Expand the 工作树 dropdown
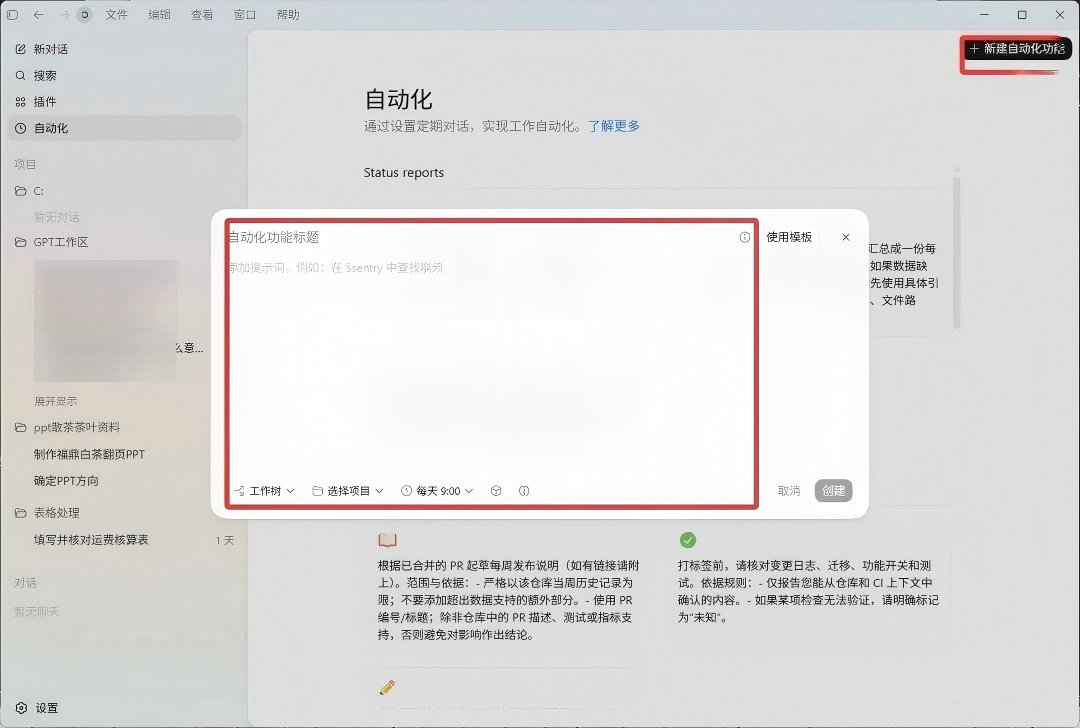1080x728 pixels. [264, 491]
